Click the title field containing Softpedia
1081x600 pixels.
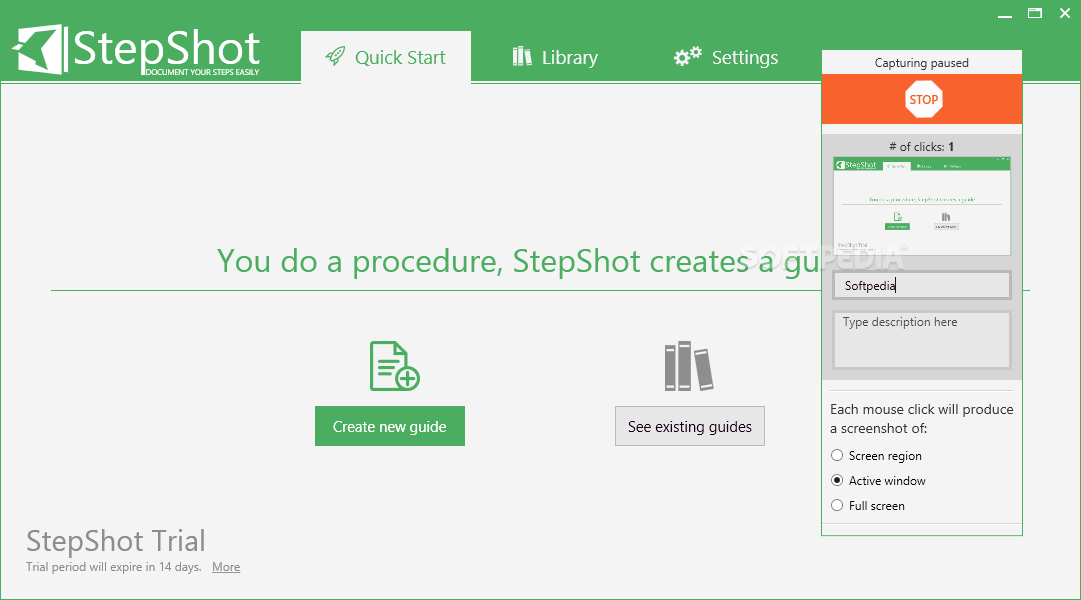click(x=922, y=286)
